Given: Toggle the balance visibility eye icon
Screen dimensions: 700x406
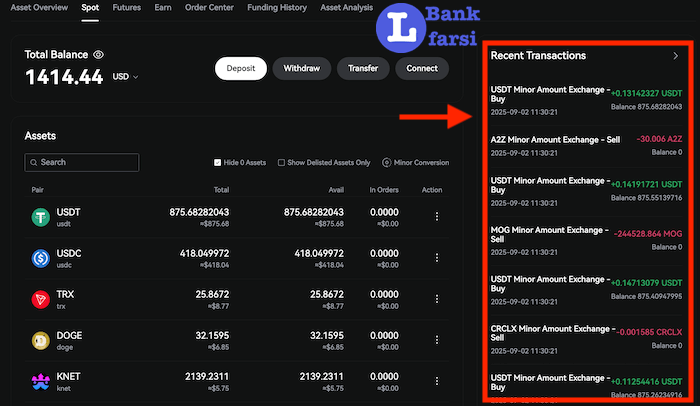Looking at the screenshot, I should (99, 55).
